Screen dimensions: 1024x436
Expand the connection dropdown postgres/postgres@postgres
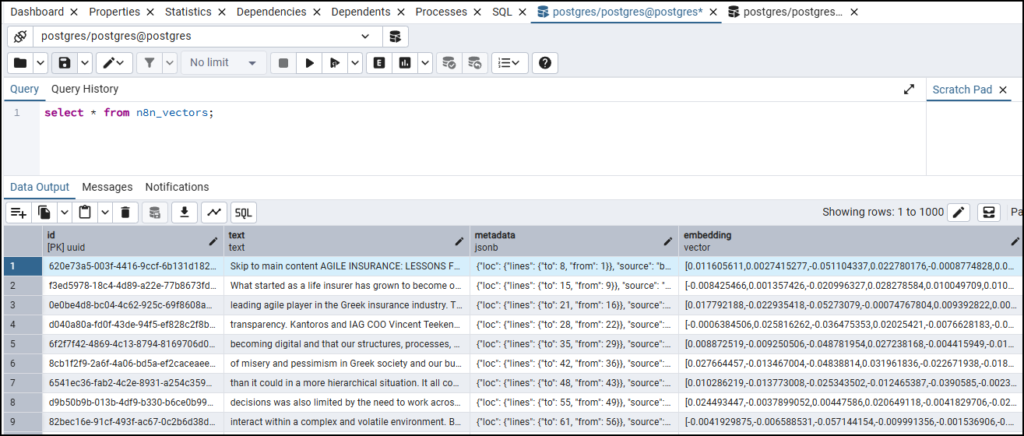coord(365,37)
